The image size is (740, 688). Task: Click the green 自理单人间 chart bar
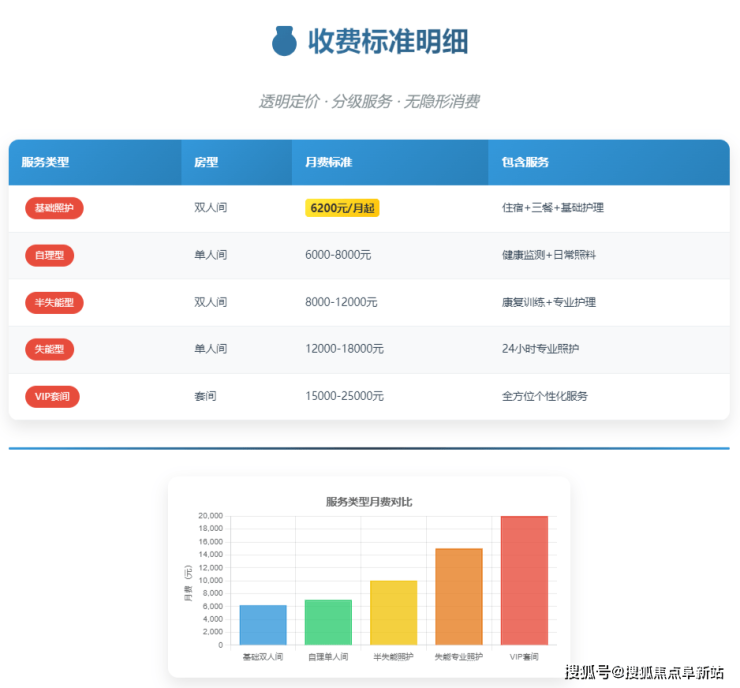(x=328, y=622)
